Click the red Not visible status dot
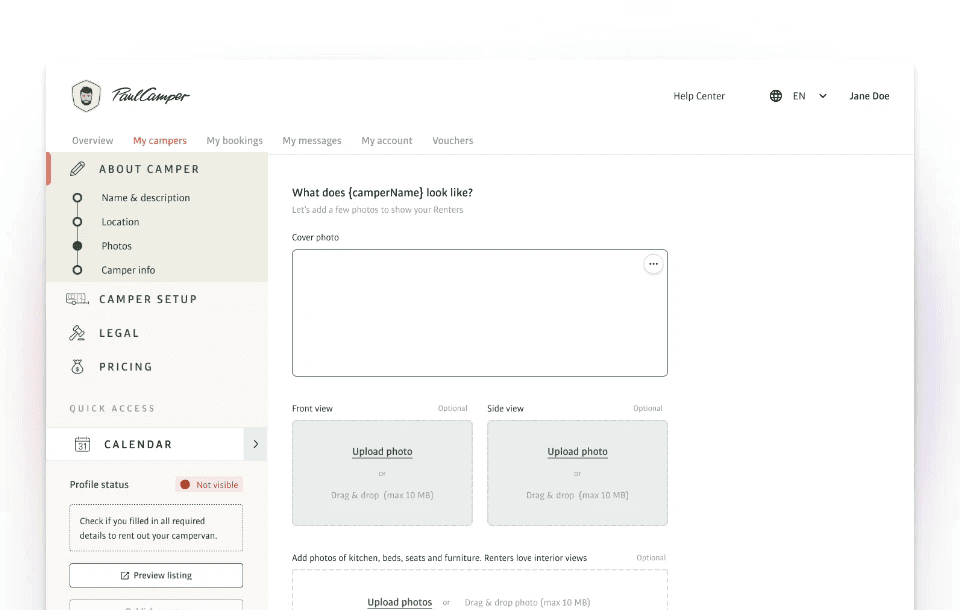The width and height of the screenshot is (960, 610). [185, 484]
